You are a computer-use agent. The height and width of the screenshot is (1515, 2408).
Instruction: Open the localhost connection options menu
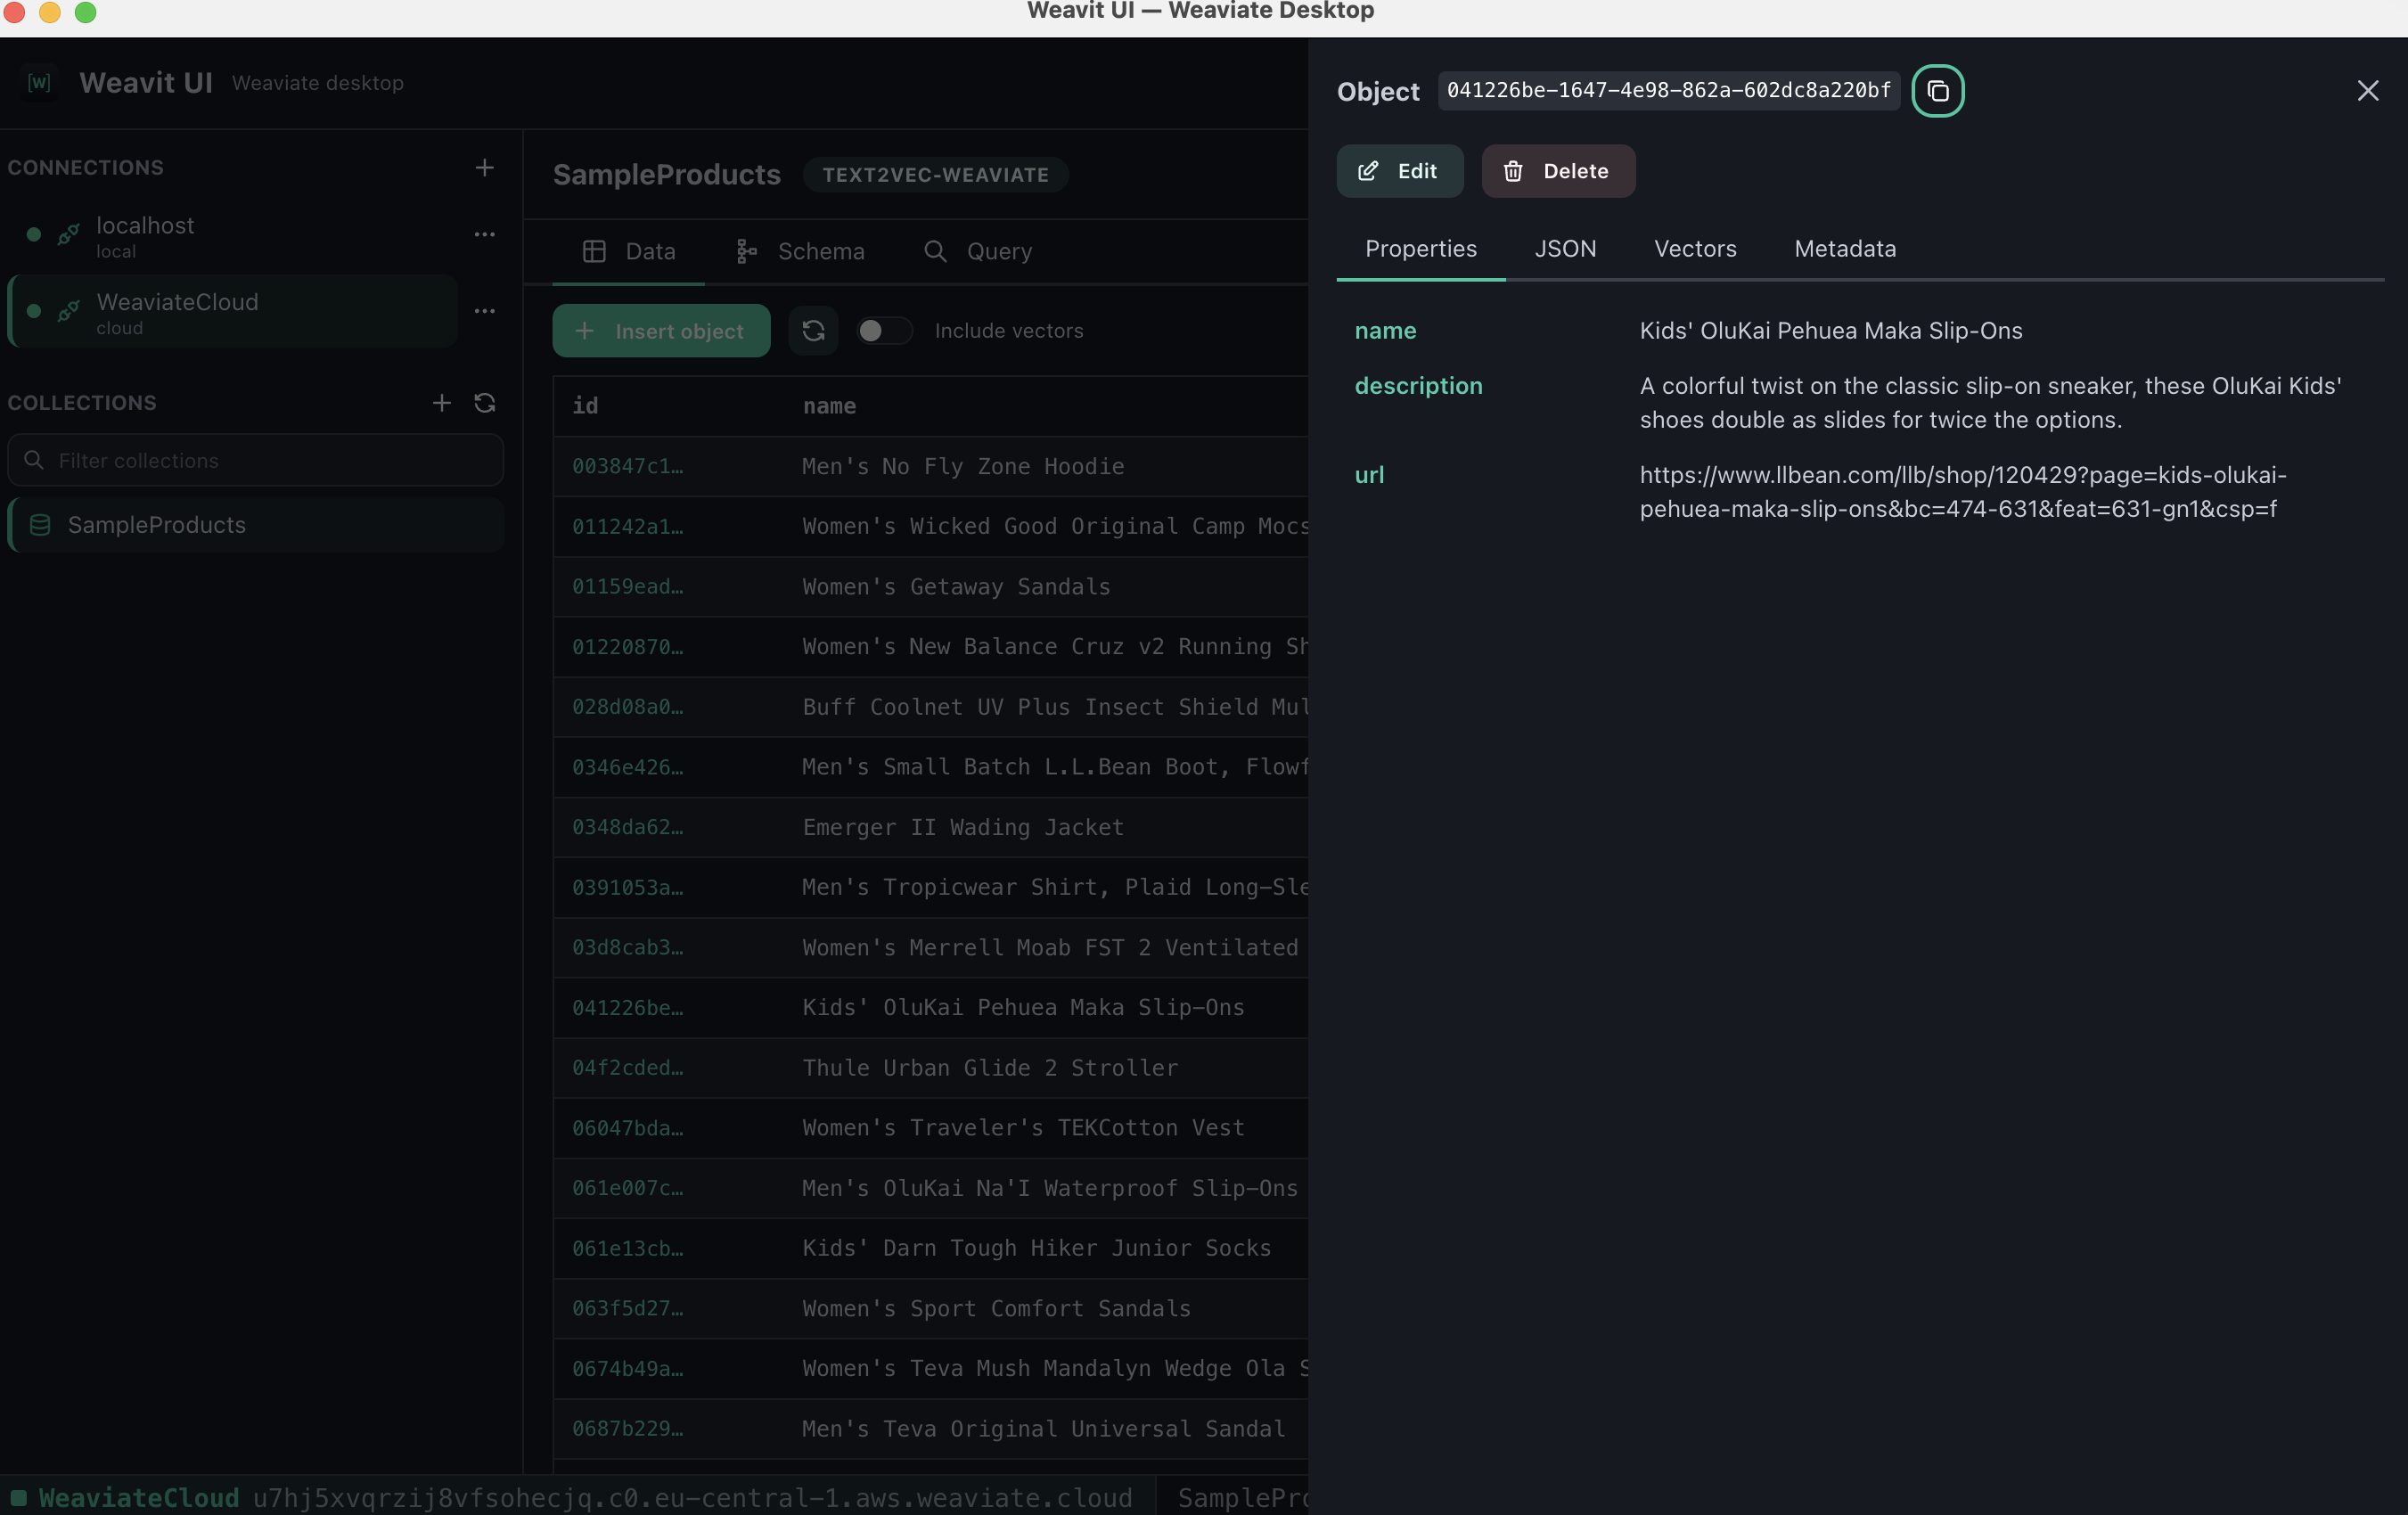coord(484,235)
